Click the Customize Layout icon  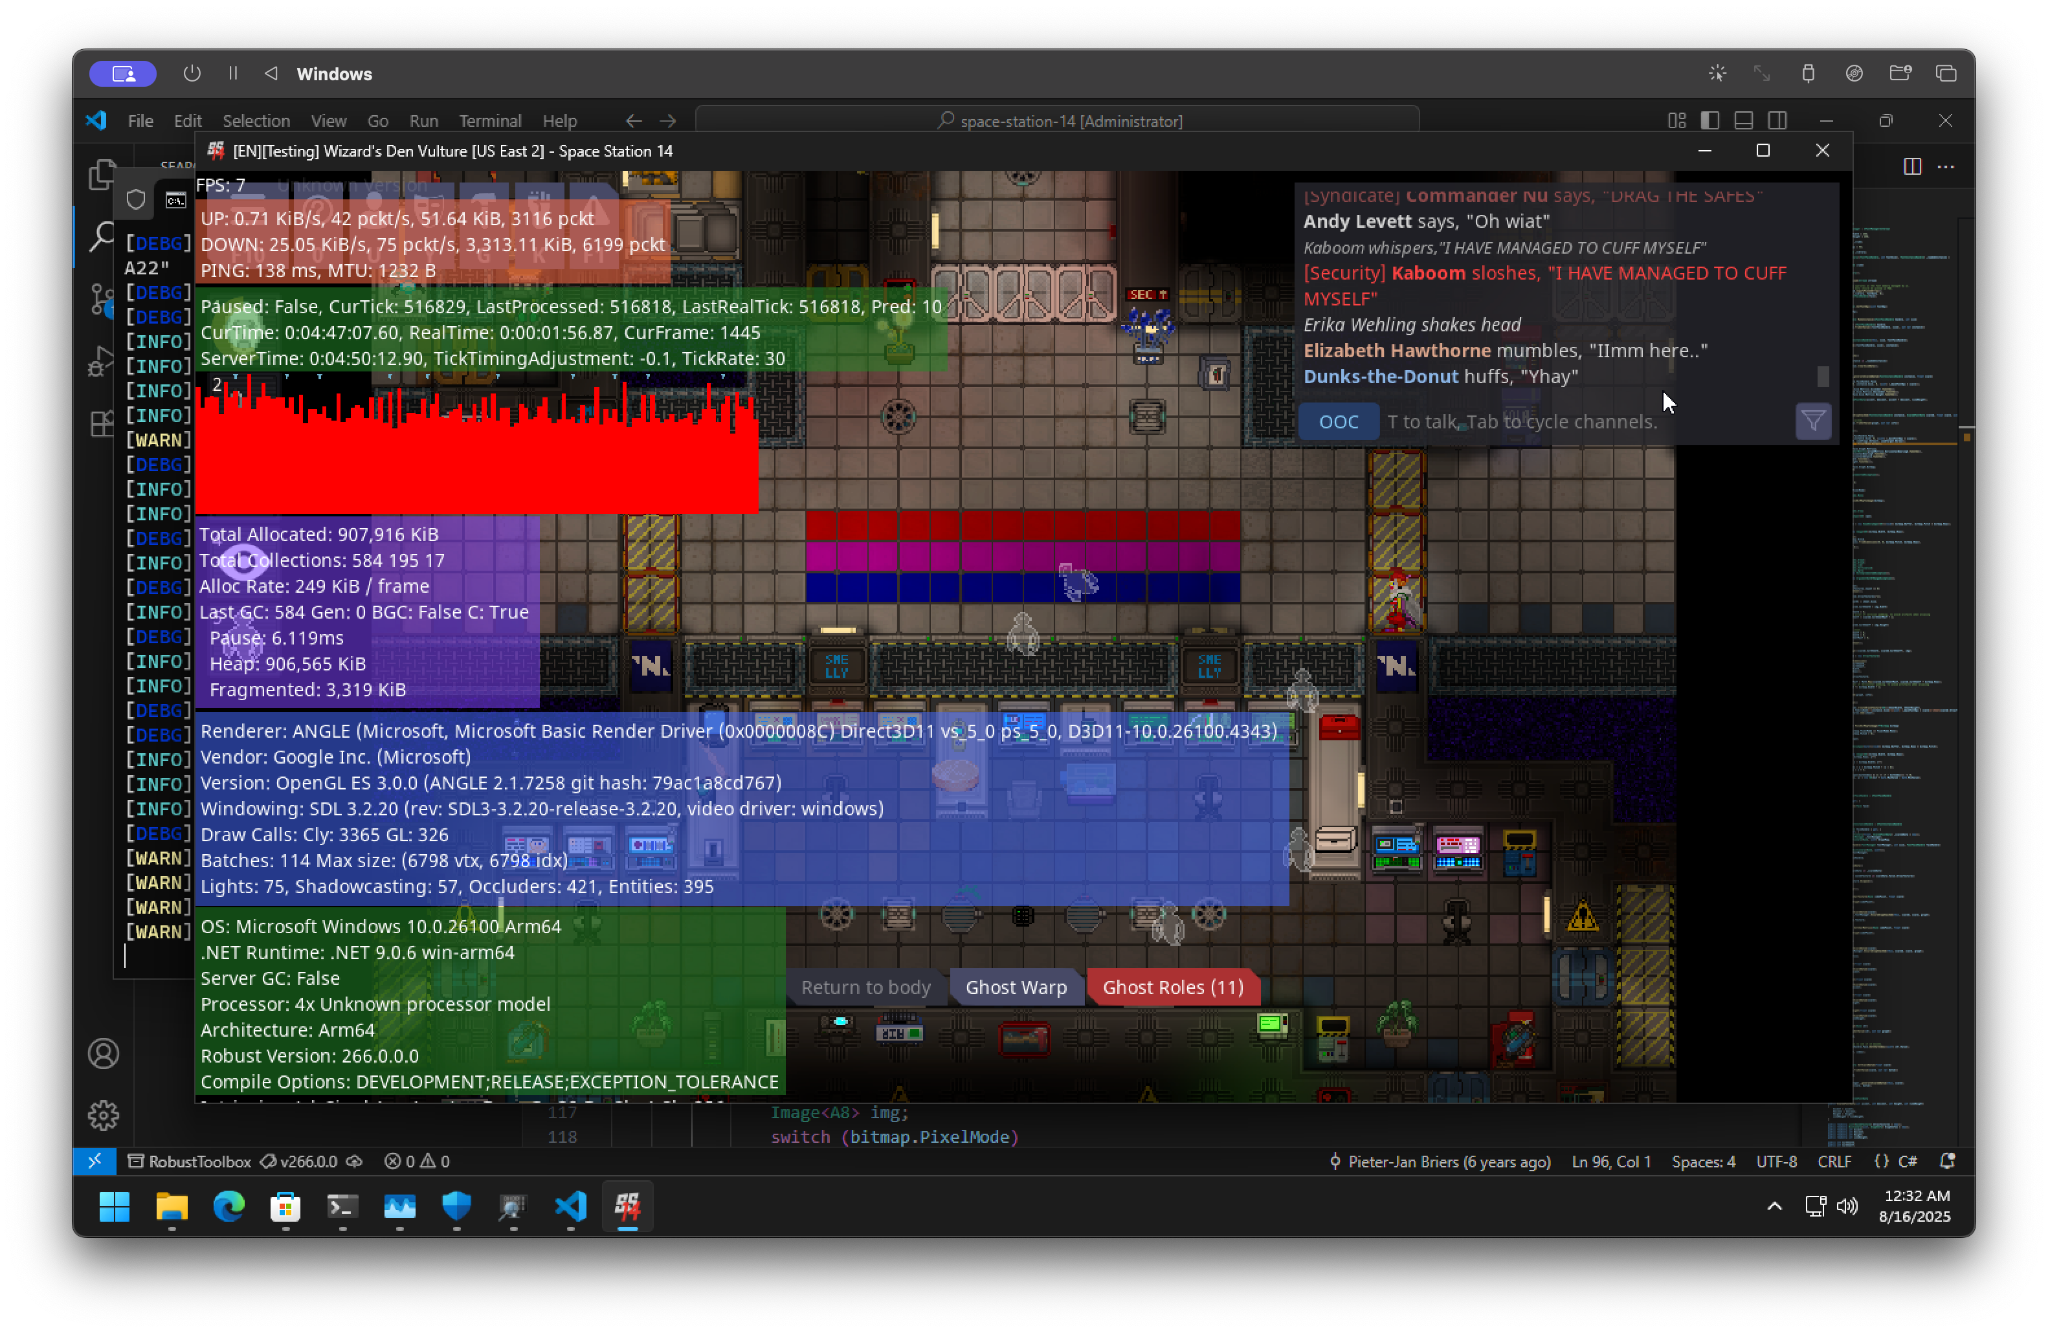1677,121
